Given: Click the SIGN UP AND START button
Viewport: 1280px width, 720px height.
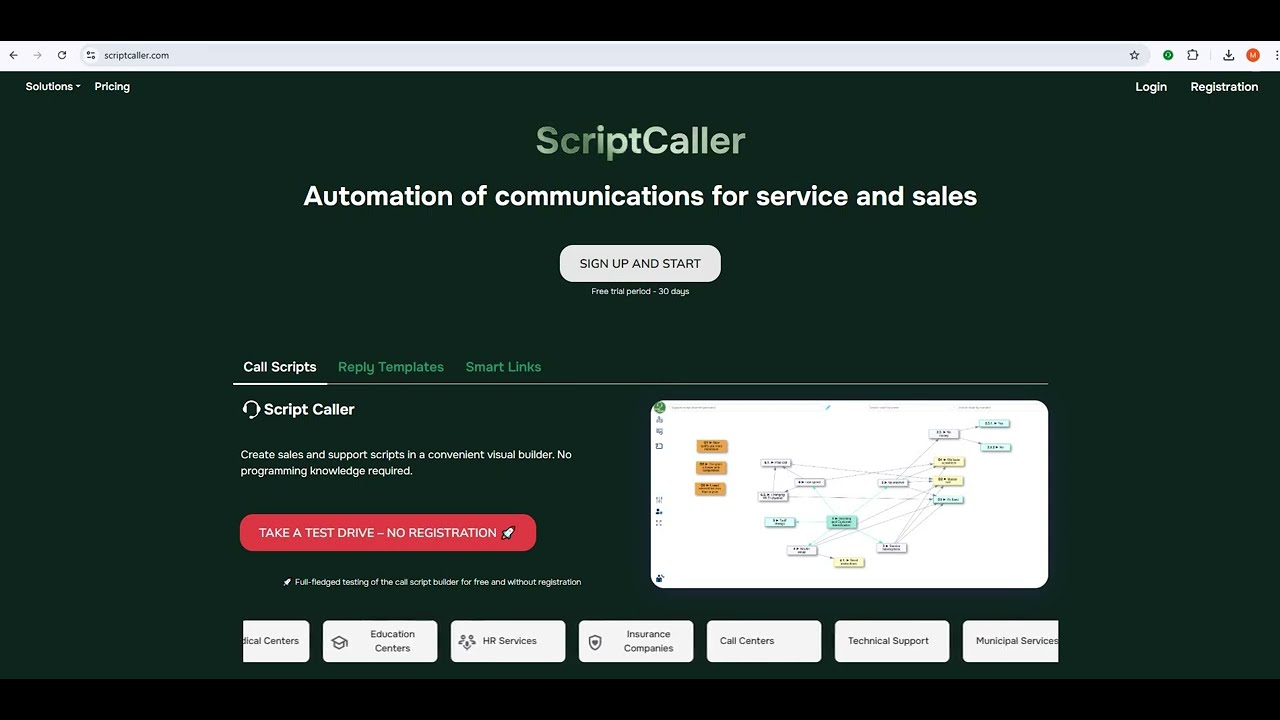Looking at the screenshot, I should [640, 263].
